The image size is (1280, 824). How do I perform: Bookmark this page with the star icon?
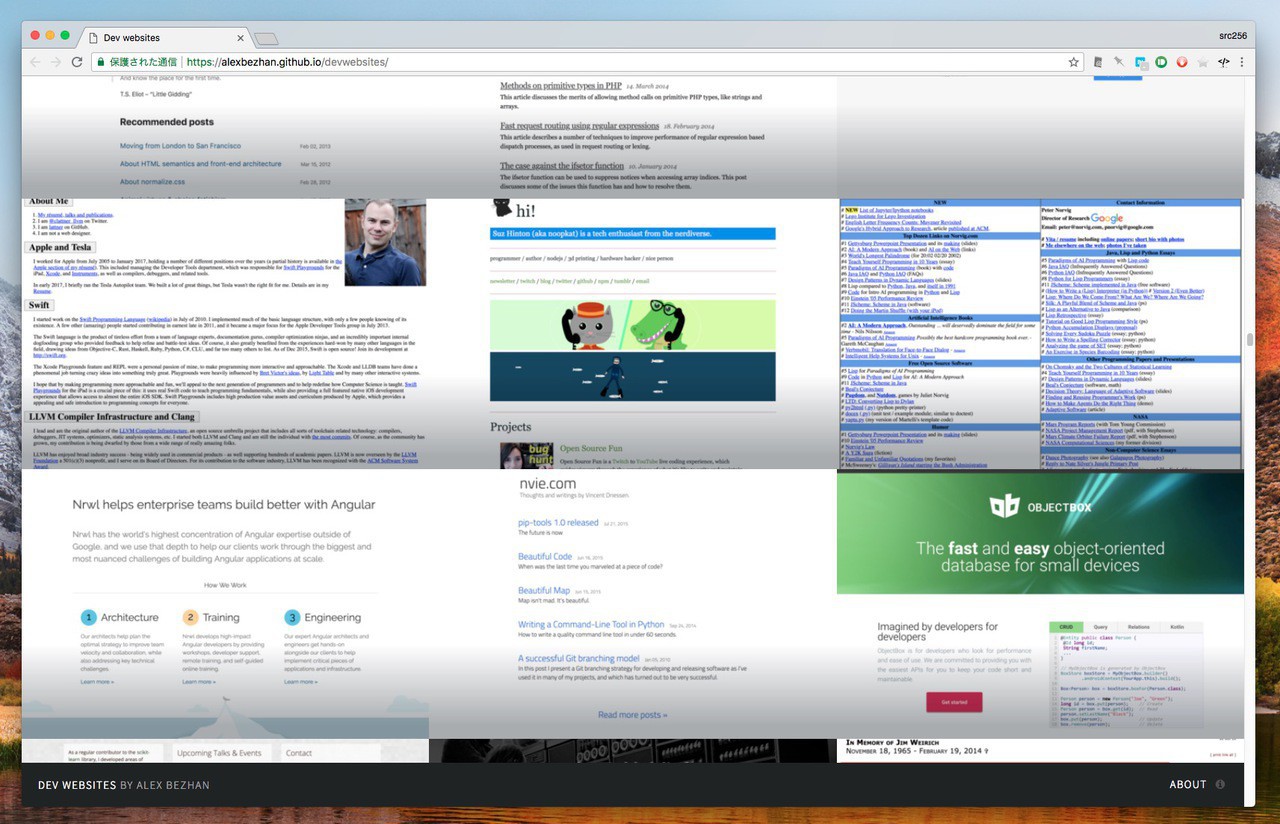click(1074, 62)
